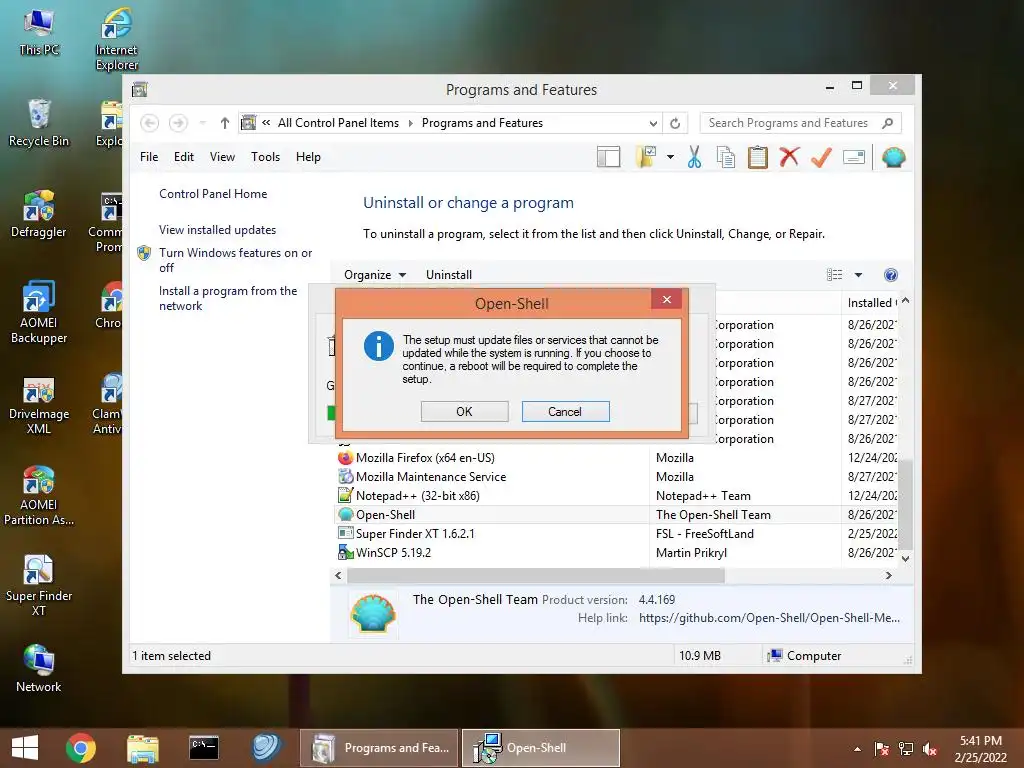1024x768 pixels.
Task: Click the list scroll down arrow
Action: tap(905, 558)
